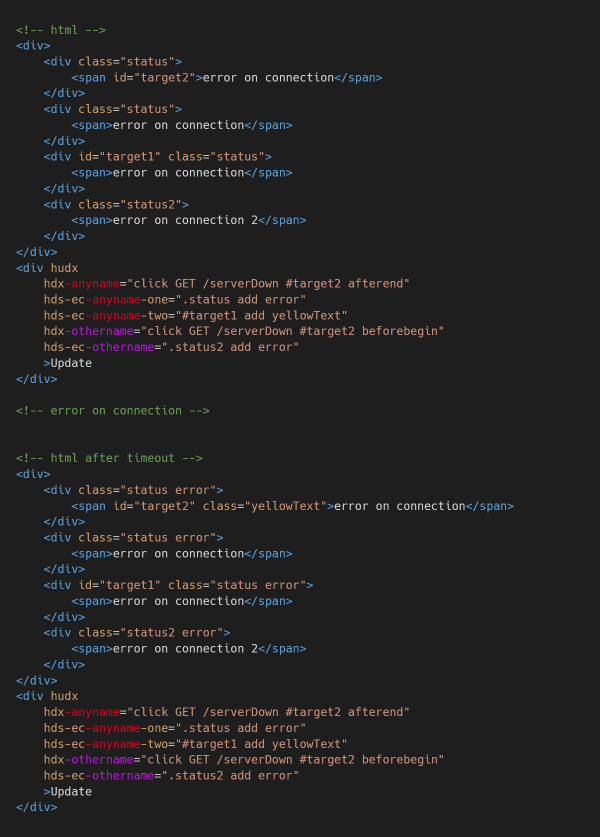600x837 pixels.
Task: Click "error on connection 2" text in first block
Action: 186,220
